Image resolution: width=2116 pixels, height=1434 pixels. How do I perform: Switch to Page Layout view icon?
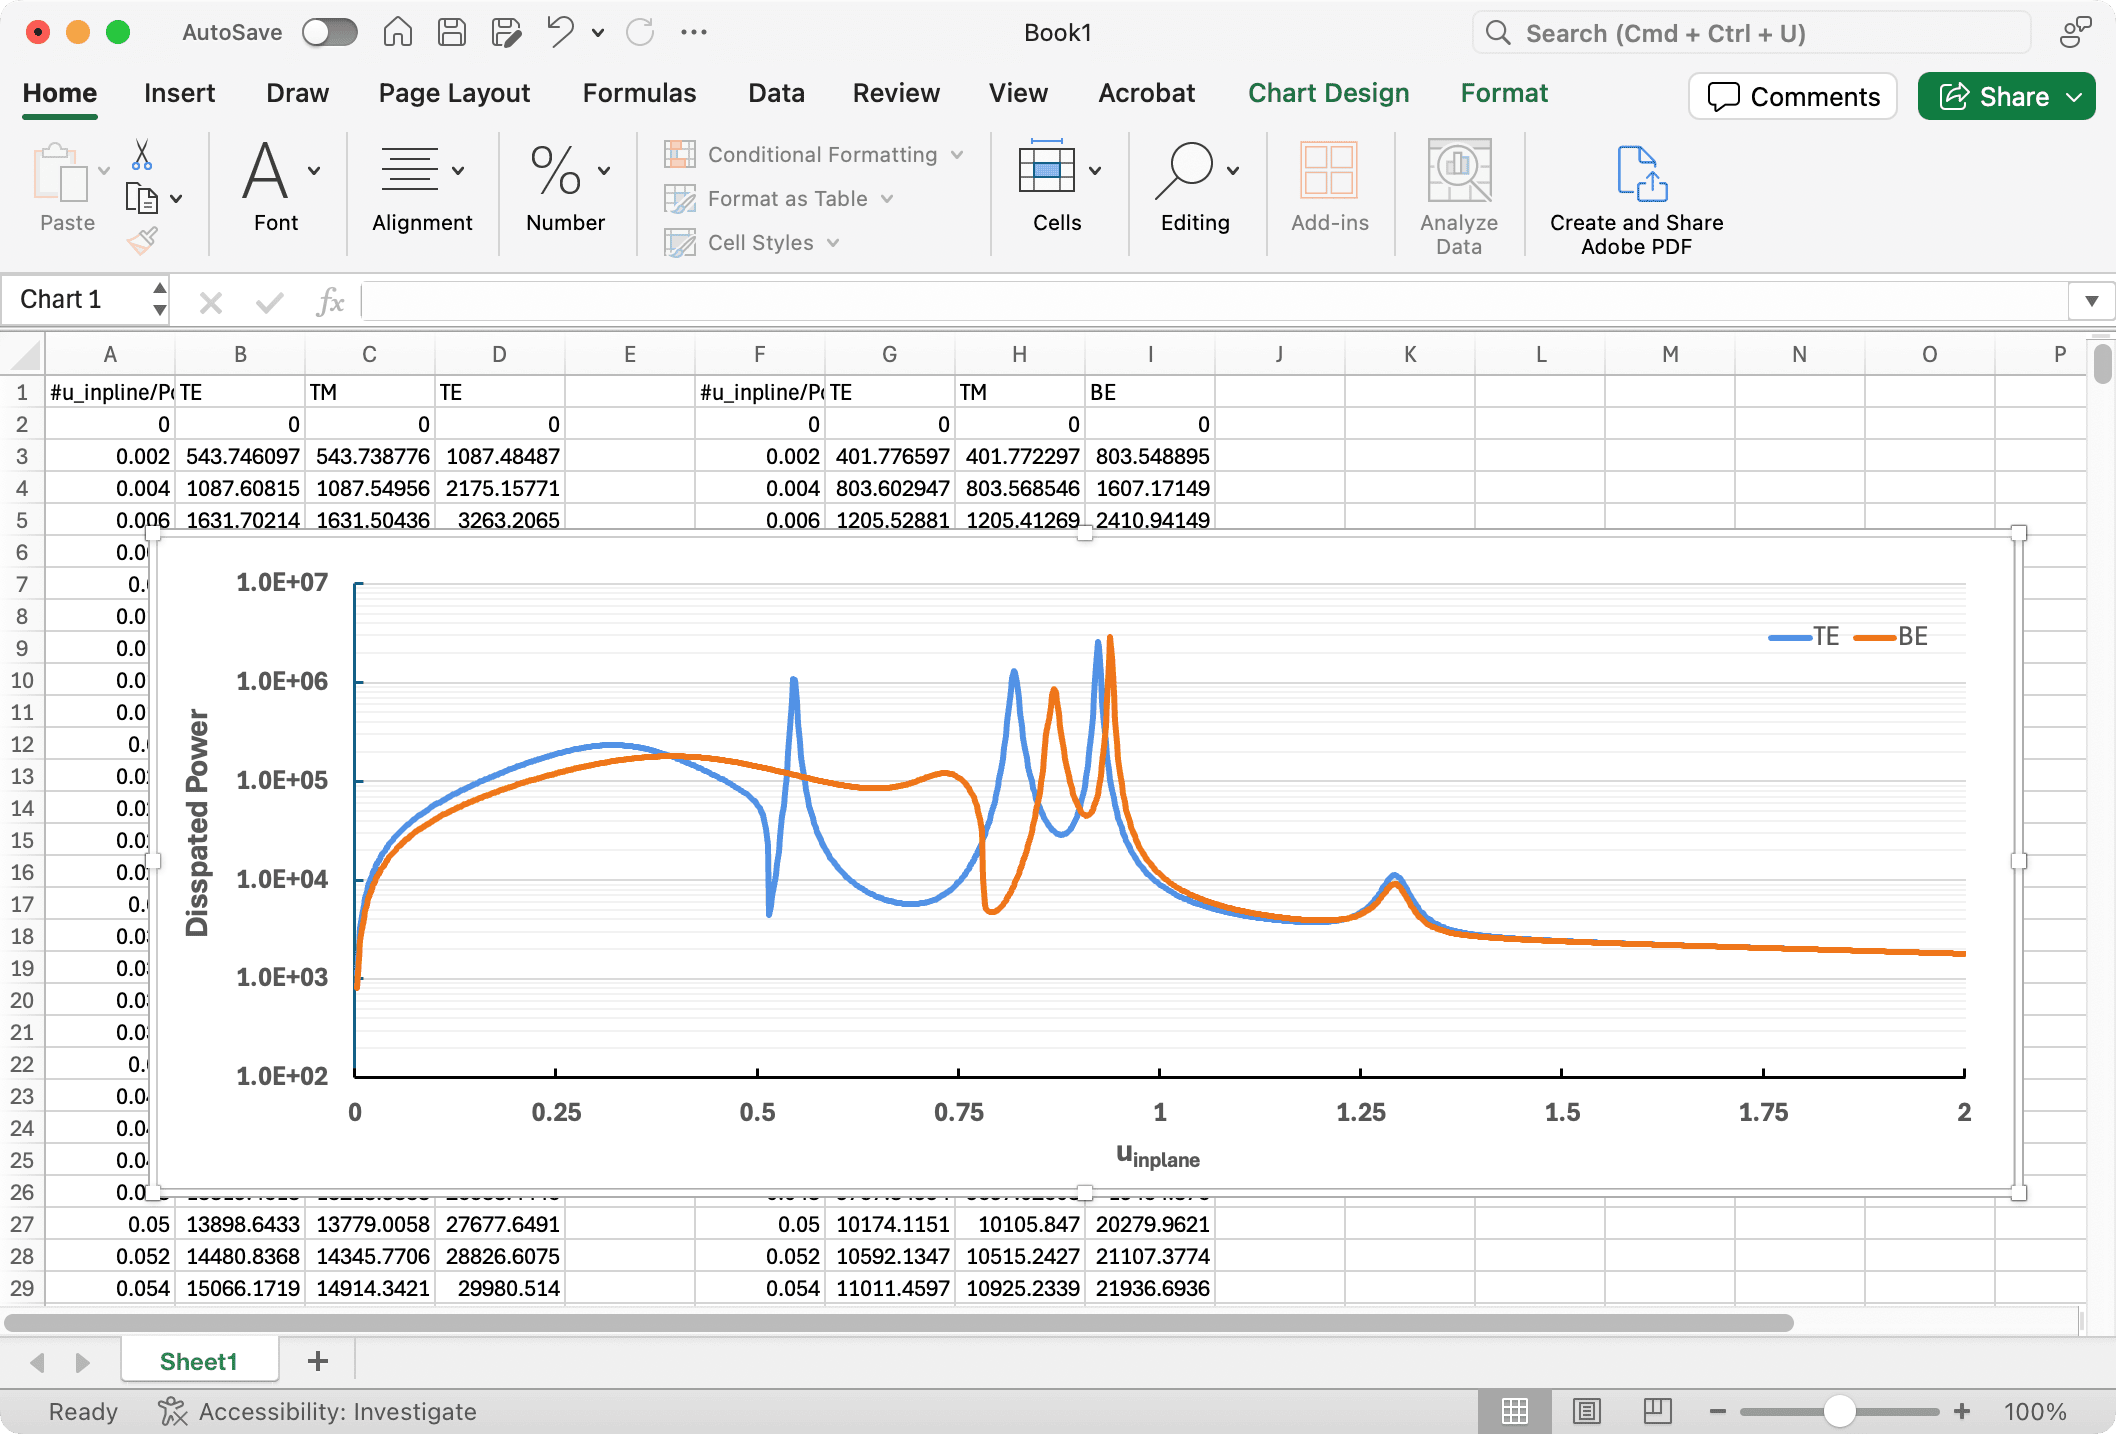tap(1587, 1411)
